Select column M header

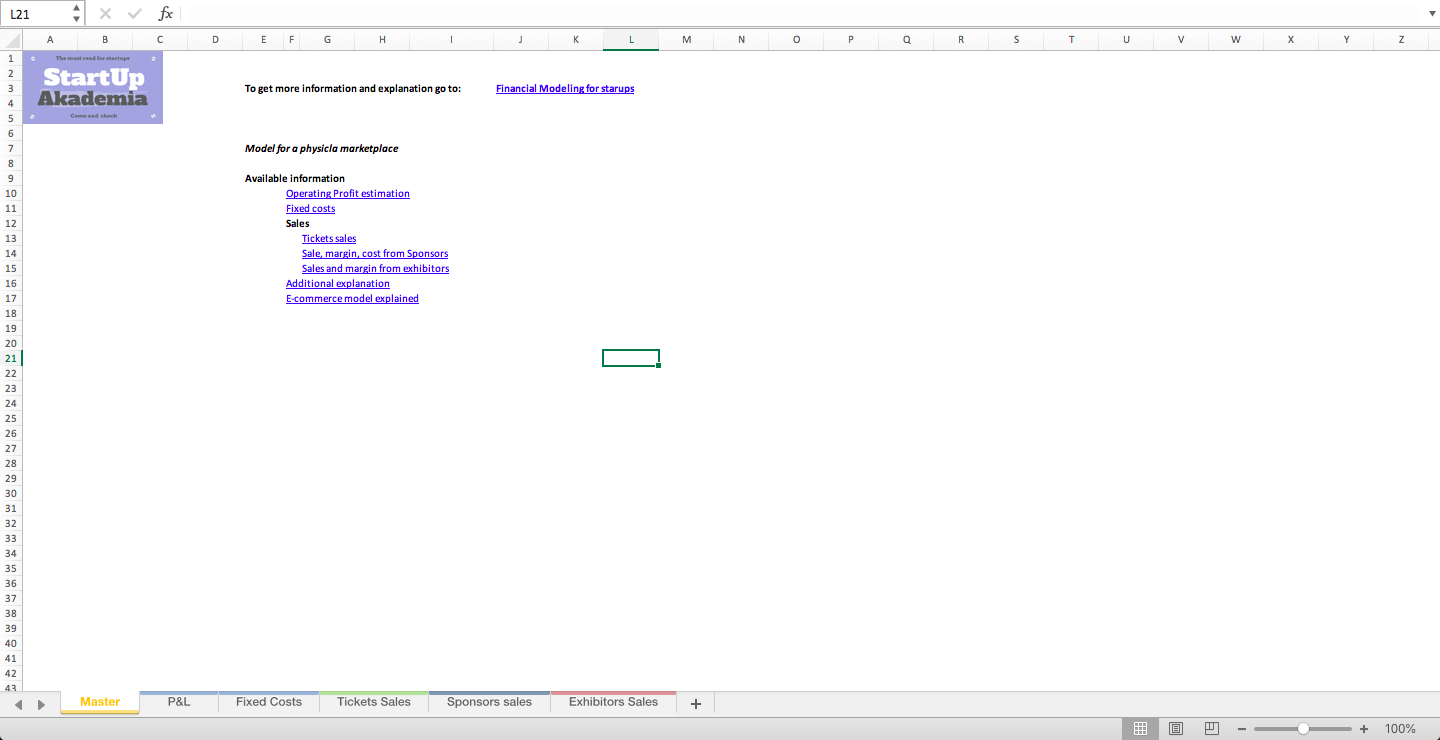click(x=686, y=40)
